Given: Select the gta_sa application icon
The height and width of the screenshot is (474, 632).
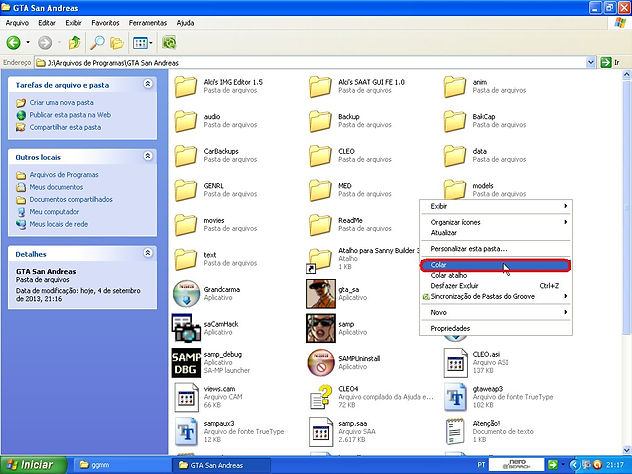Looking at the screenshot, I should pos(321,293).
